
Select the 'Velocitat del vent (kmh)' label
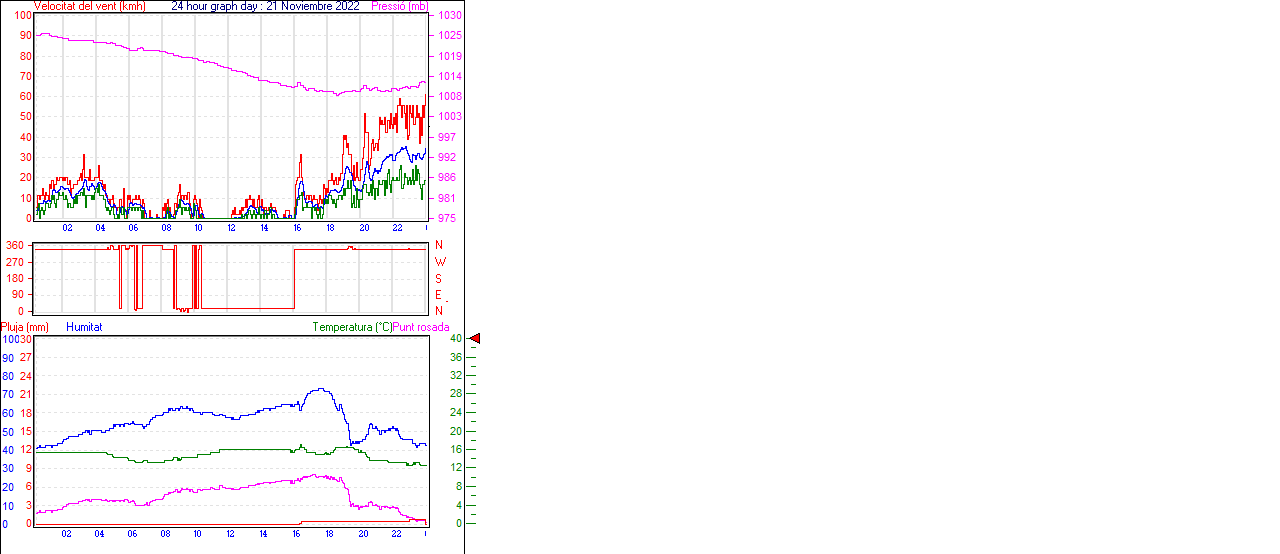(x=90, y=6)
